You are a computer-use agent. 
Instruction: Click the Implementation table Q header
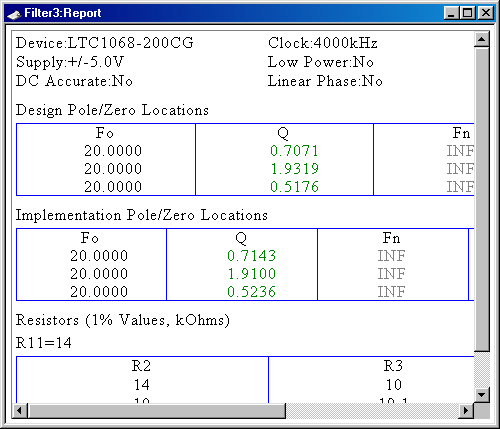241,238
